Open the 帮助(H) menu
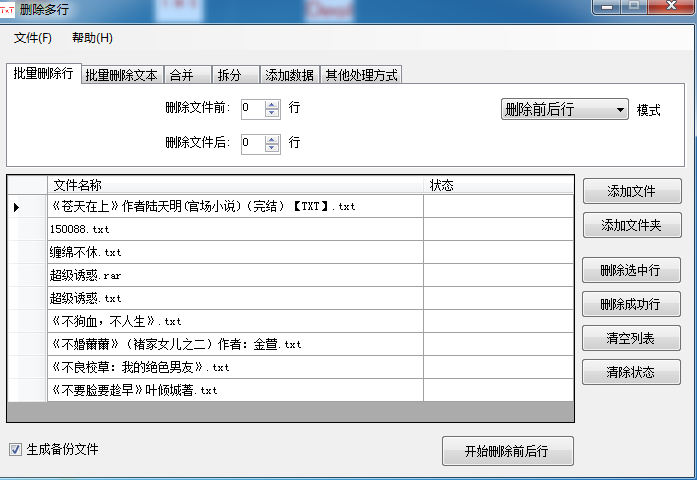 click(92, 38)
